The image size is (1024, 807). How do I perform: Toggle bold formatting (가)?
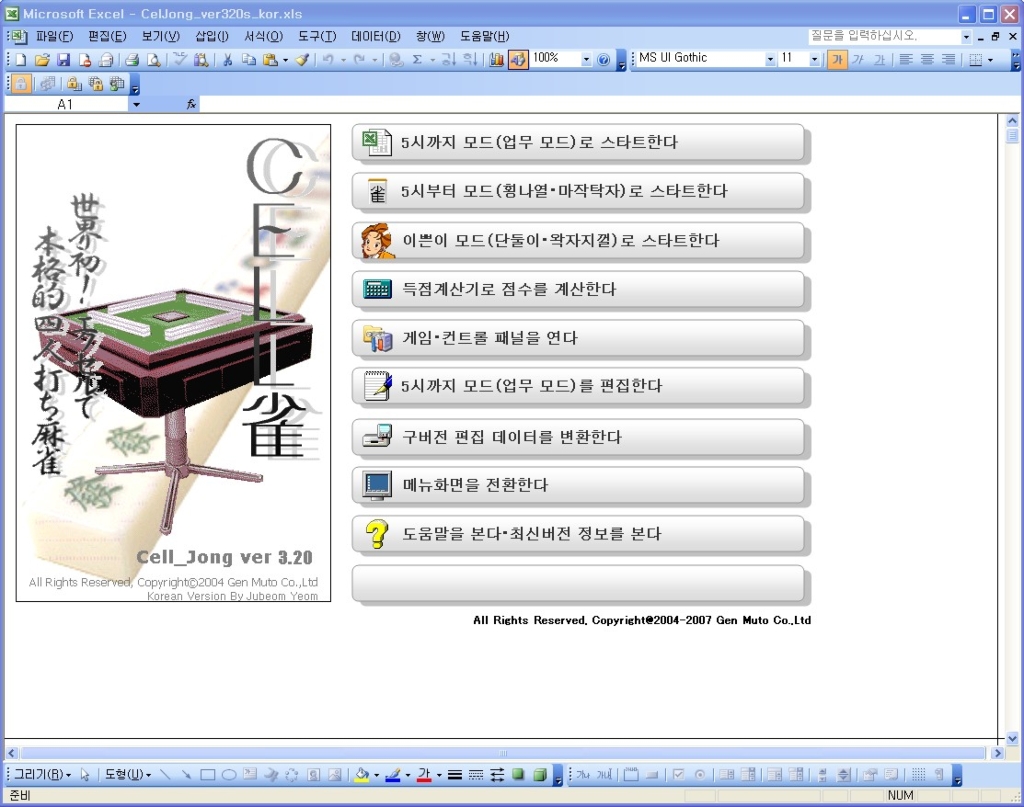[x=837, y=59]
